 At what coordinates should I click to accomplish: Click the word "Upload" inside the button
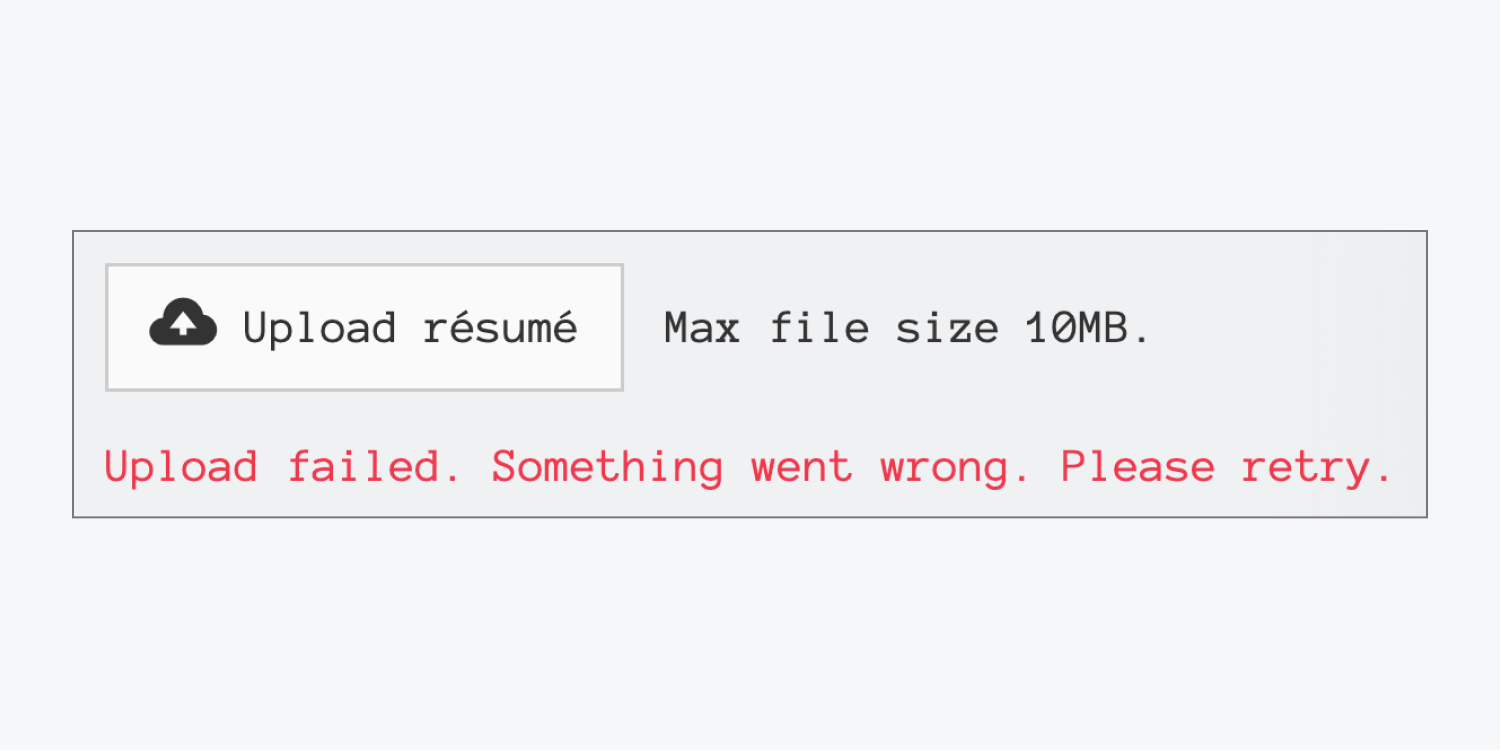click(x=320, y=328)
